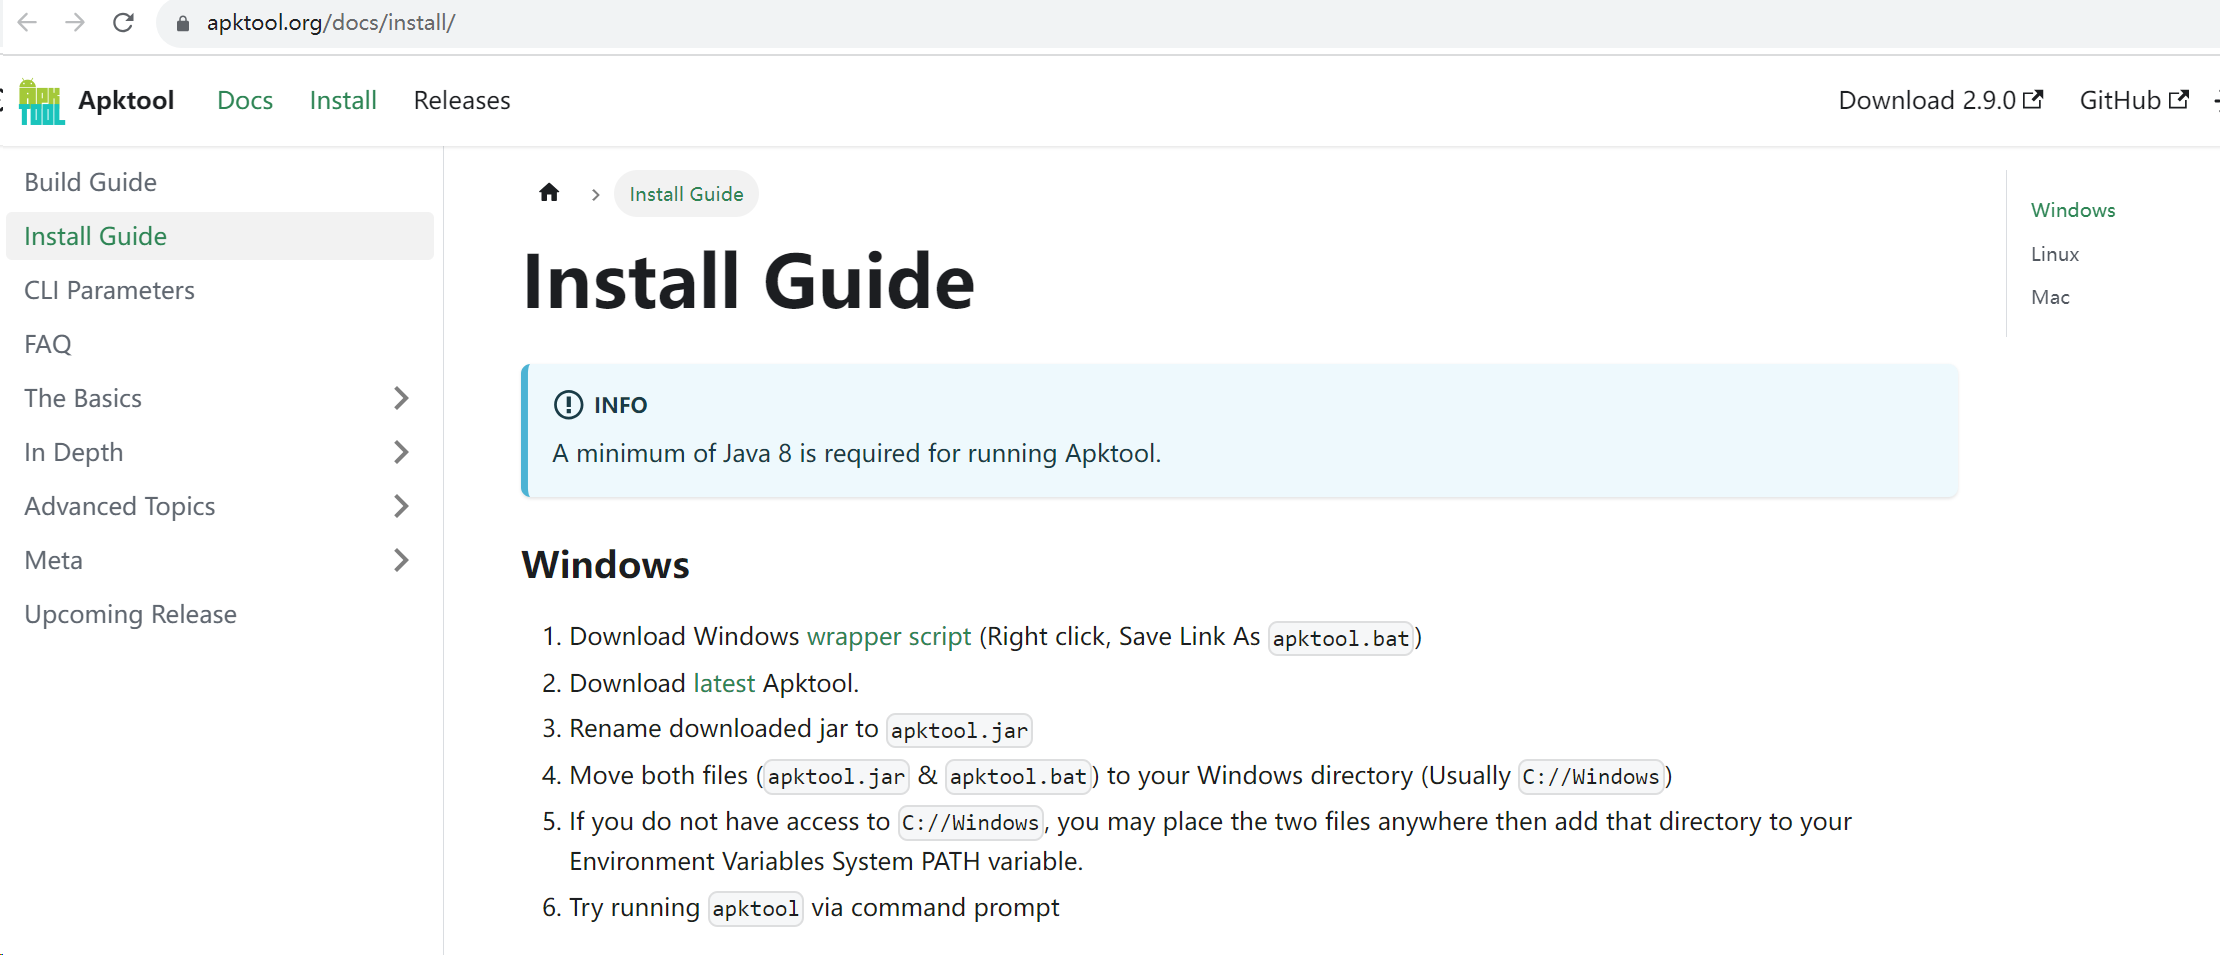Image resolution: width=2220 pixels, height=955 pixels.
Task: Click the browser forward arrow
Action: (75, 22)
